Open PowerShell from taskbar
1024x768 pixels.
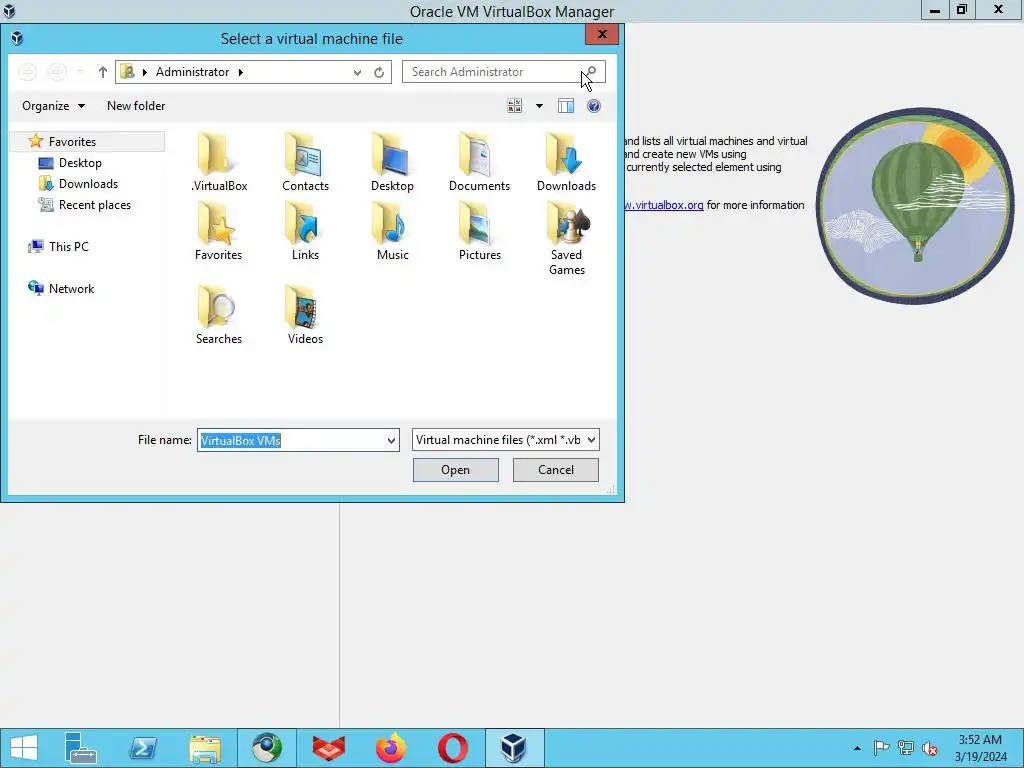[x=142, y=748]
